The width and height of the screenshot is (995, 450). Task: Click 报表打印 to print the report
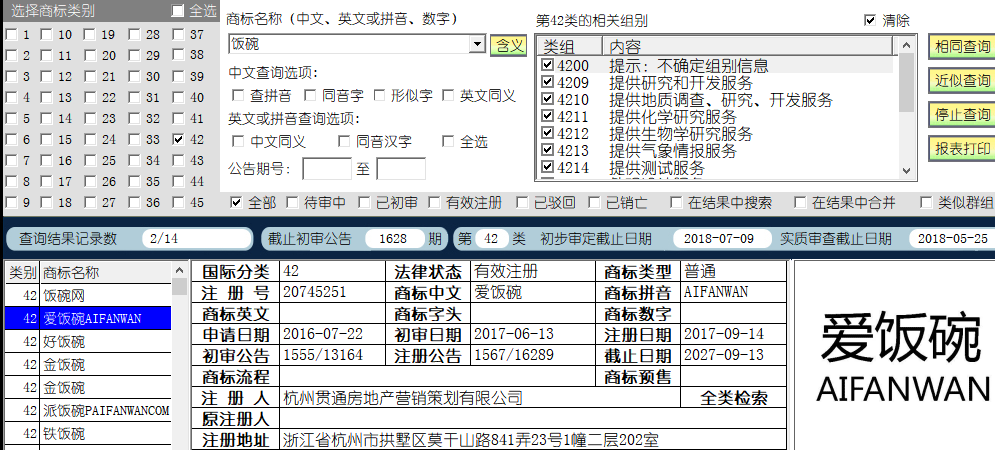pos(962,149)
